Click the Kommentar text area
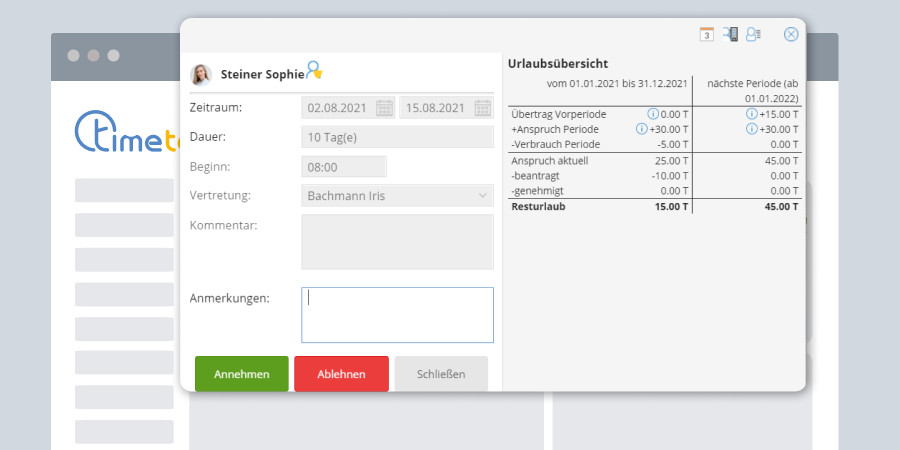Viewport: 900px width, 450px height. pos(397,242)
